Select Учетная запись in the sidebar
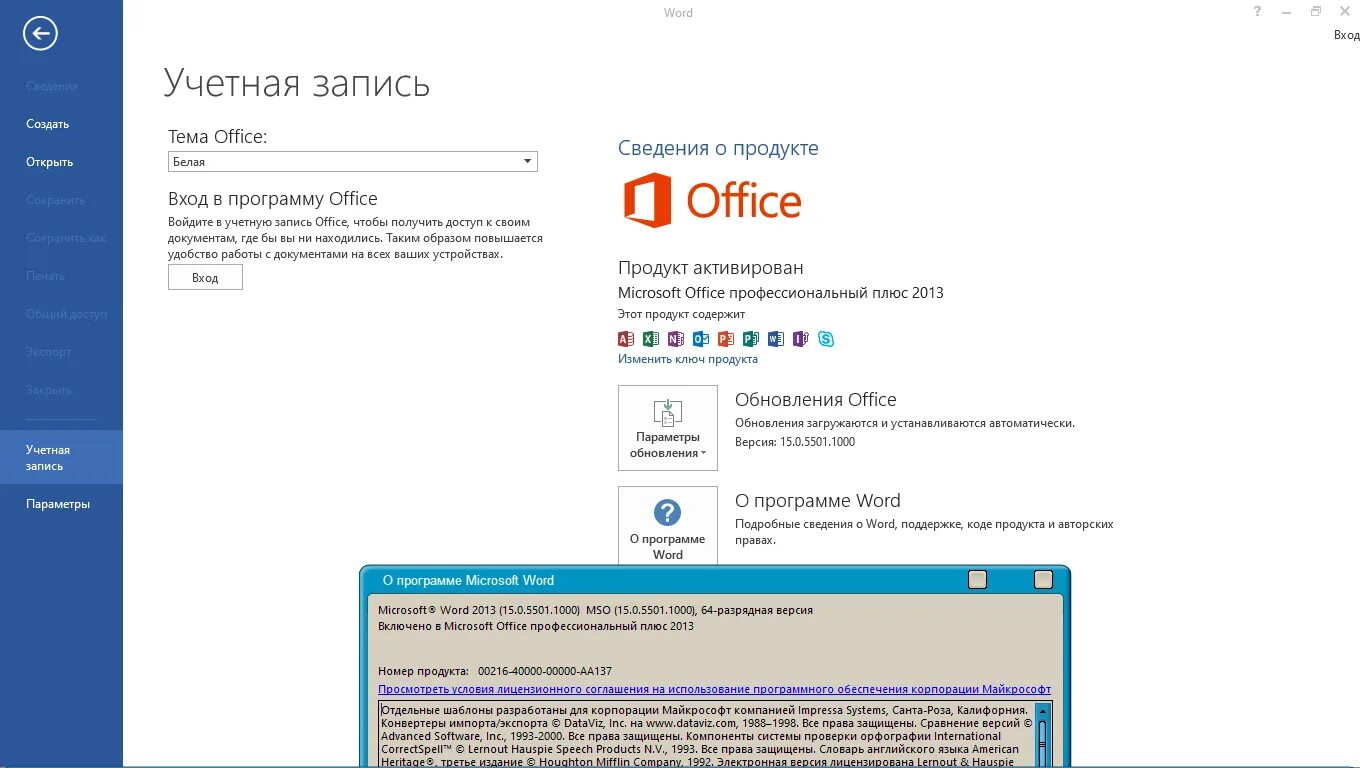This screenshot has height=768, width=1360. [61, 458]
